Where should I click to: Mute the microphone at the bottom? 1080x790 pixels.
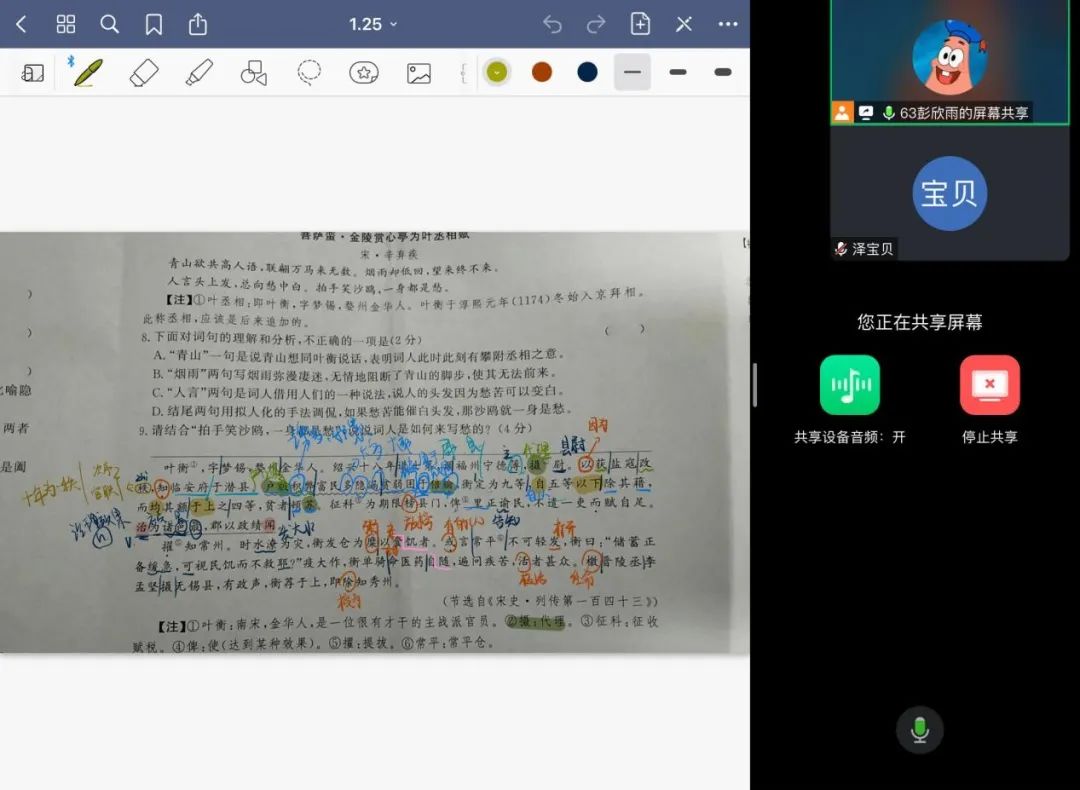pyautogui.click(x=920, y=730)
